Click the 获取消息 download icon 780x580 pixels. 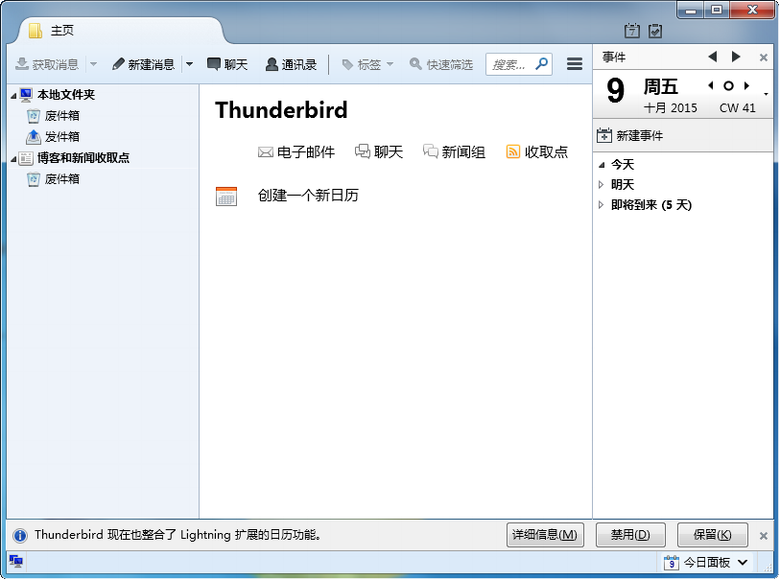(22, 64)
